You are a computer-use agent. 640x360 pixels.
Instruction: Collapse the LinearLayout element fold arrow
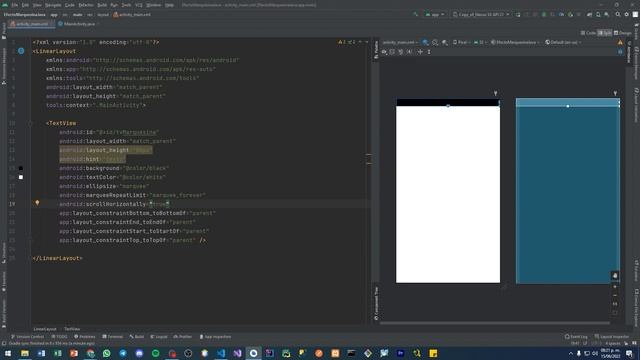coord(31,51)
